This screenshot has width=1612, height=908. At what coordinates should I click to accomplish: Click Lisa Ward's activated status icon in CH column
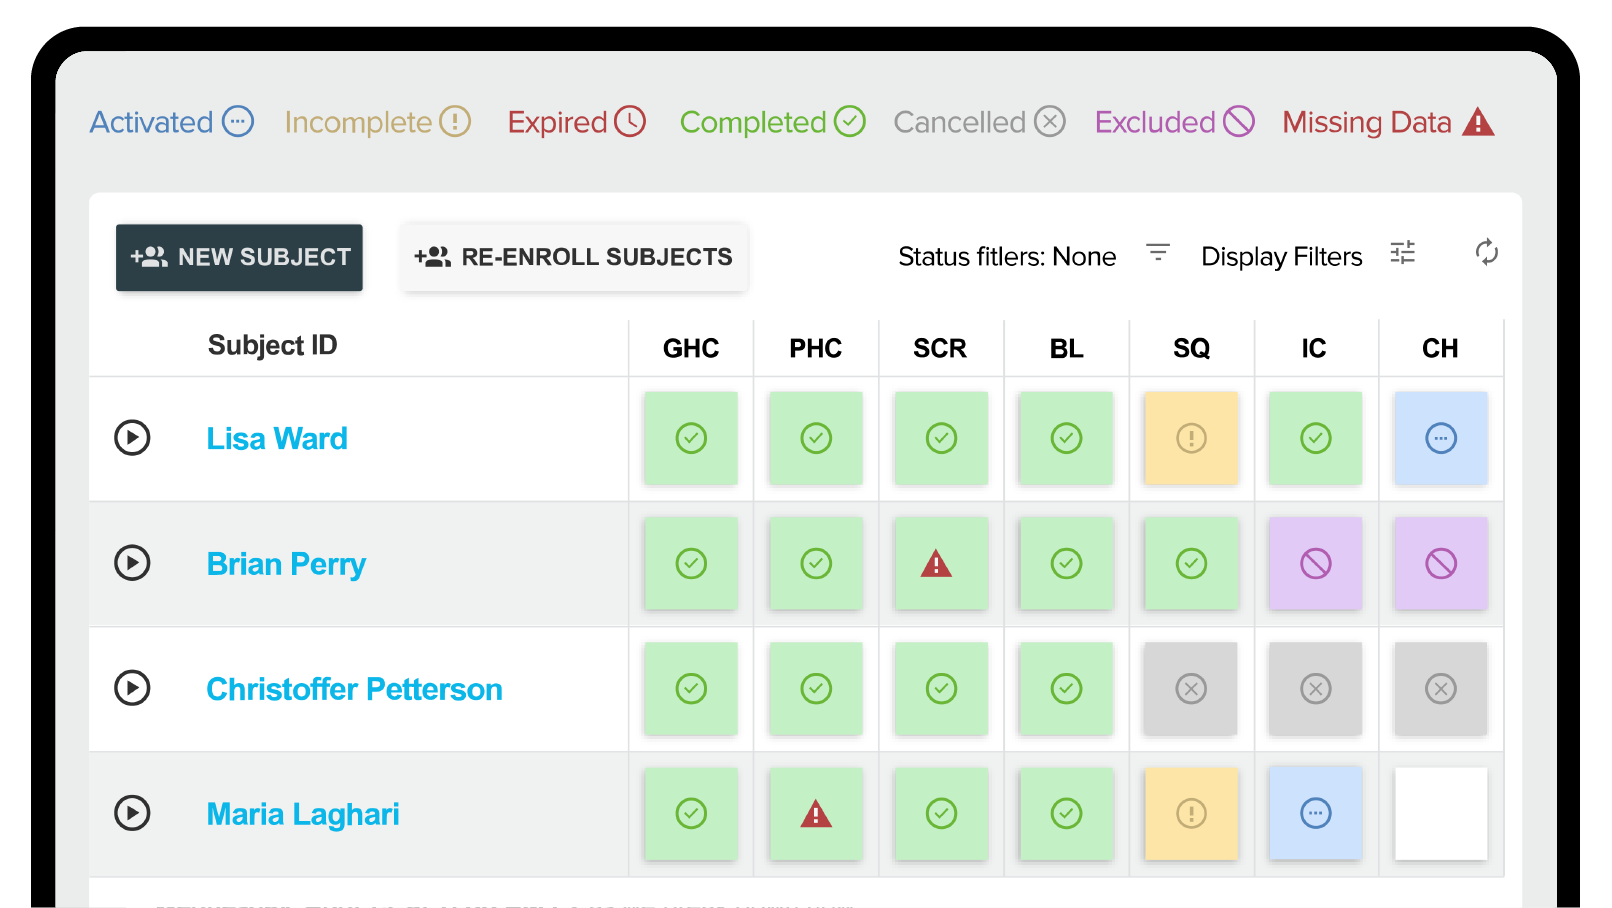click(1440, 438)
